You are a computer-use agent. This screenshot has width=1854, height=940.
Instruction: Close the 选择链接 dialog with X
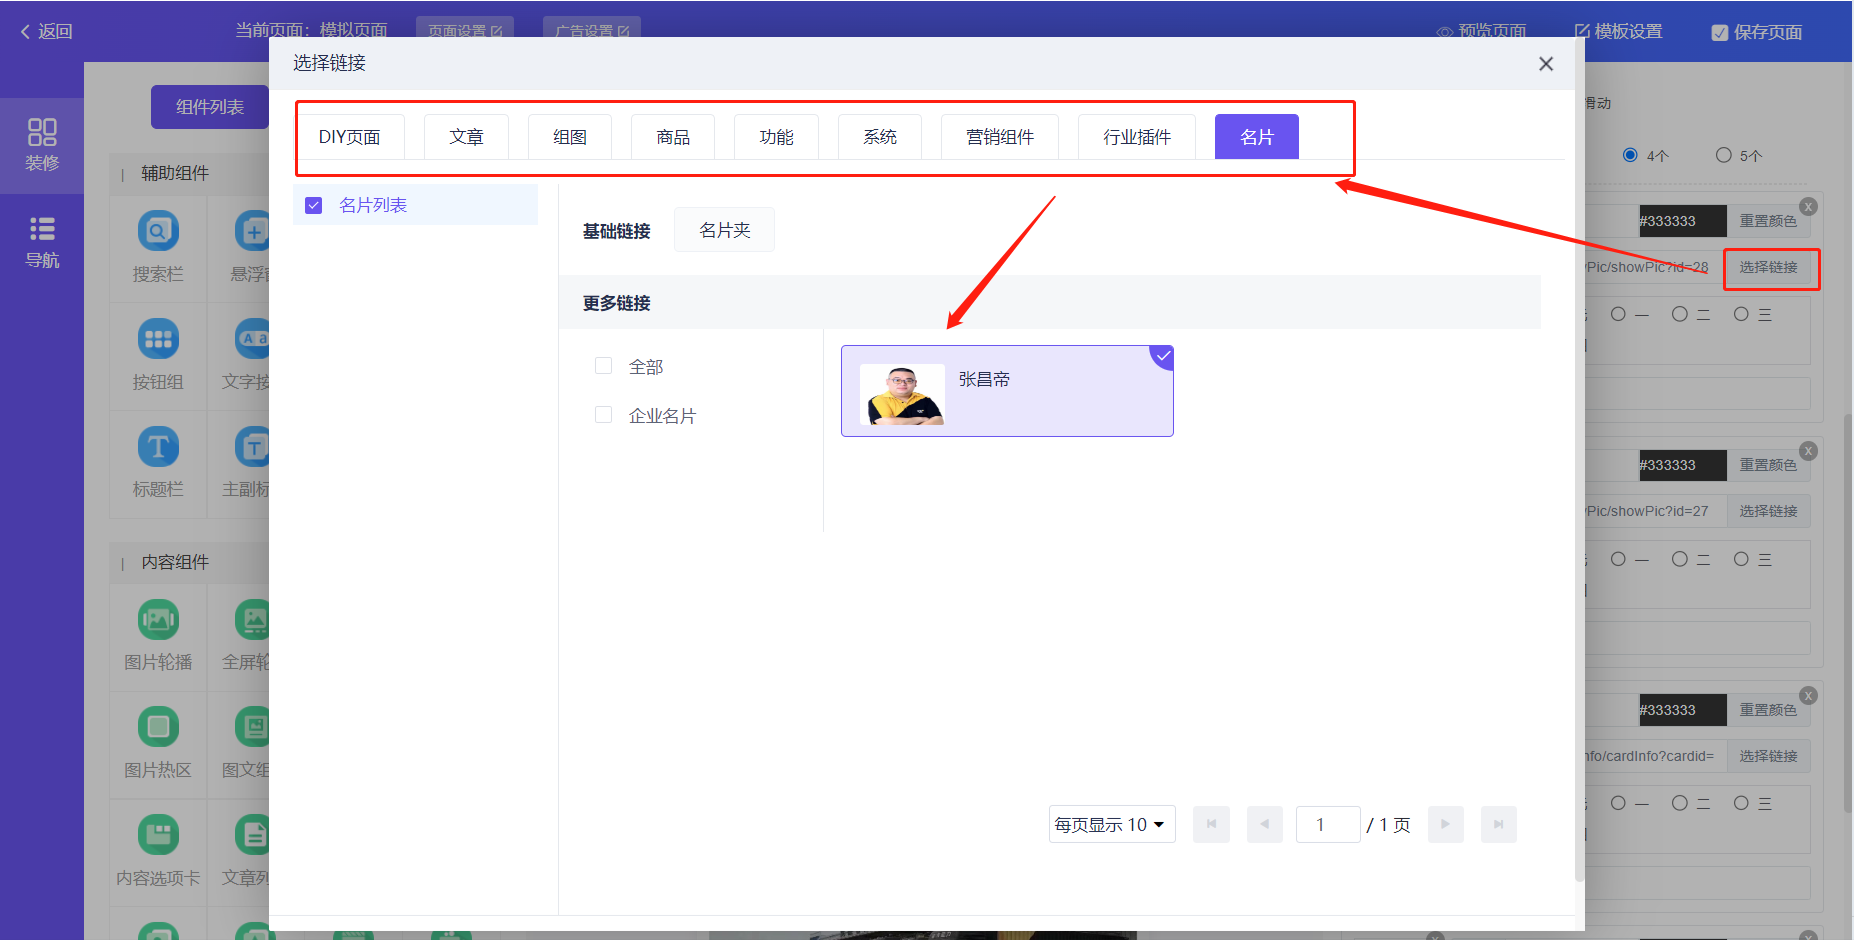pos(1545,64)
